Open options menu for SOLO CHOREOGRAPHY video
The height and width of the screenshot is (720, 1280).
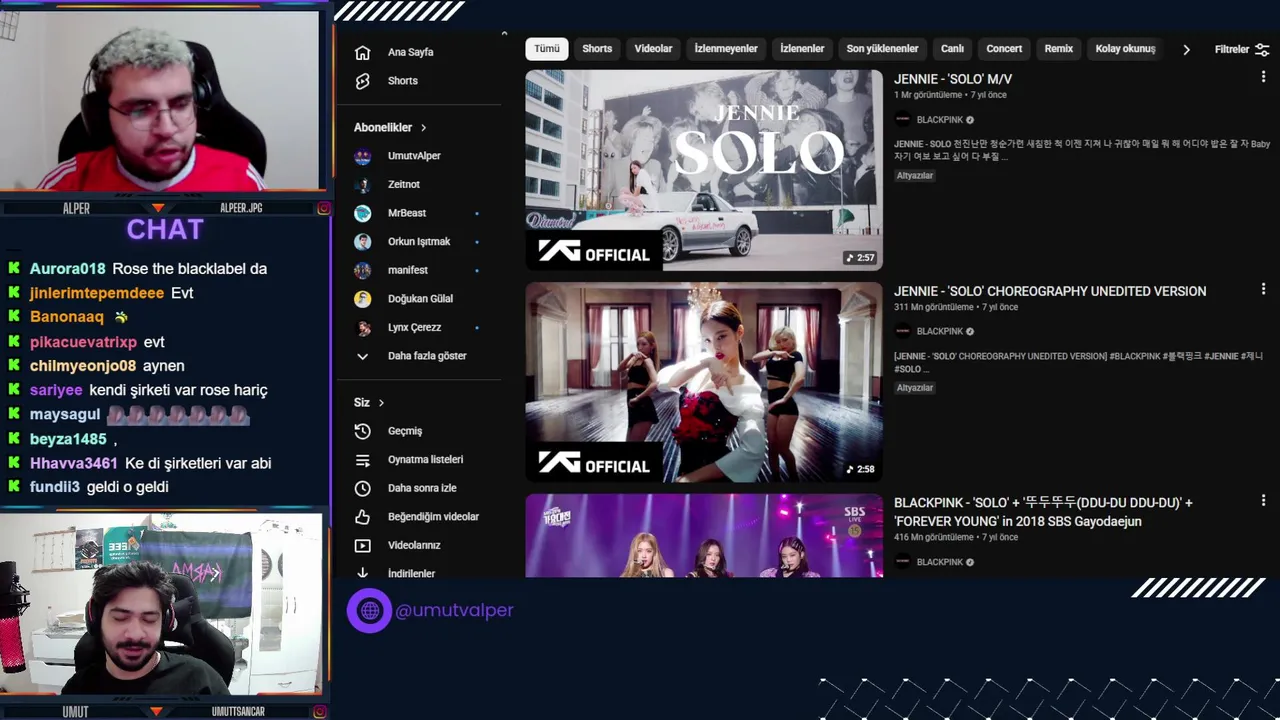tap(1264, 289)
